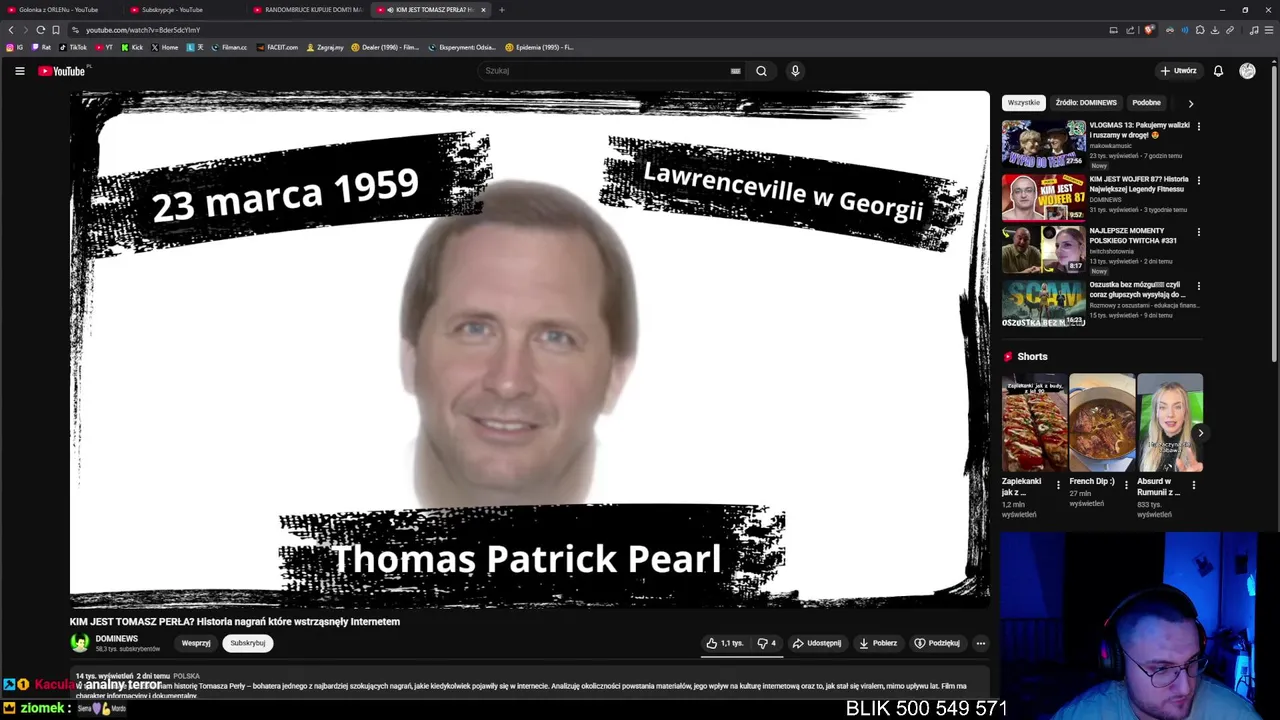Open the browser downloads icon
The image size is (1280, 720).
pos(1215,30)
